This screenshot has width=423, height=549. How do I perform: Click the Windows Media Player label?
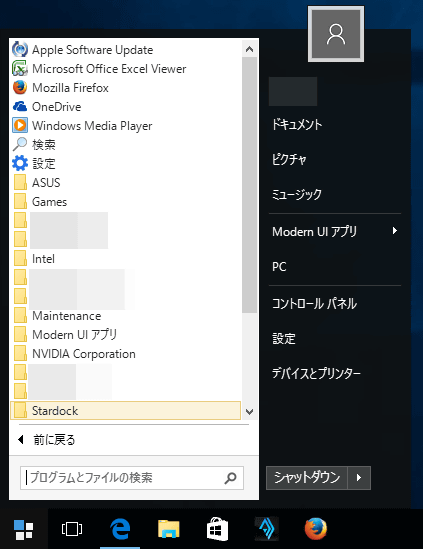pyautogui.click(x=92, y=126)
